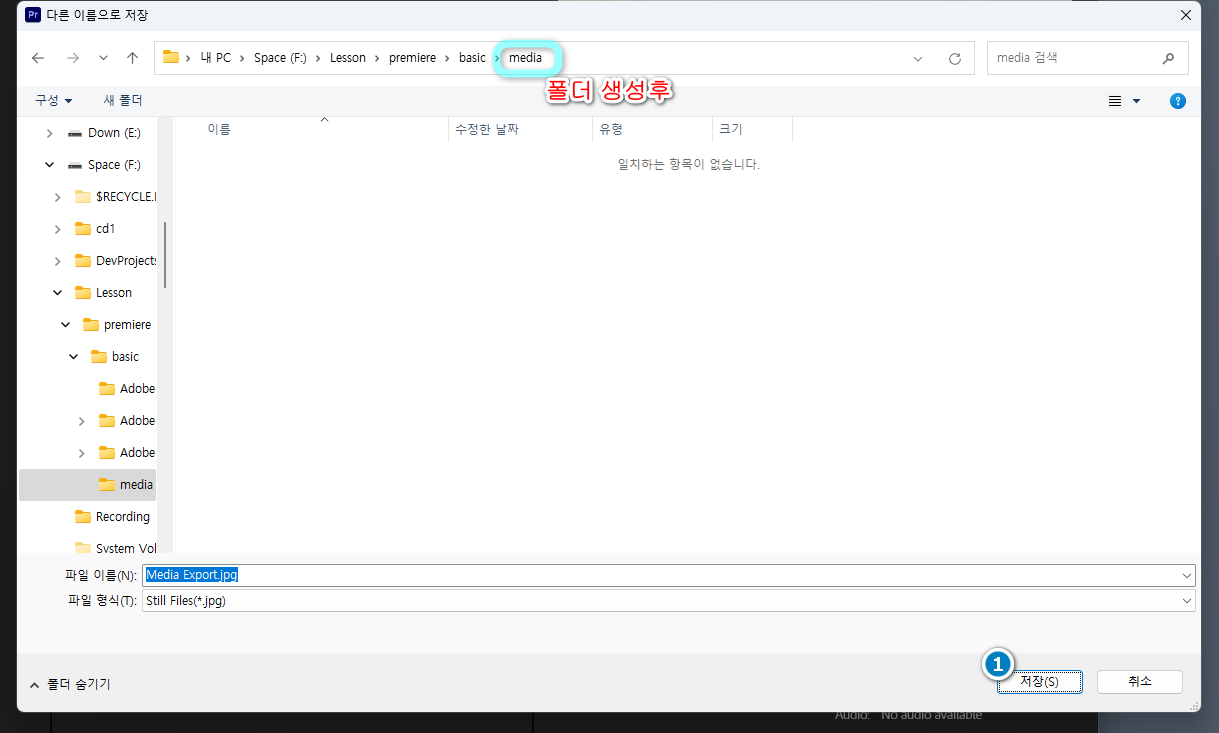Viewport: 1219px width, 733px height.
Task: Select the media folder in tree
Action: pyautogui.click(x=136, y=485)
